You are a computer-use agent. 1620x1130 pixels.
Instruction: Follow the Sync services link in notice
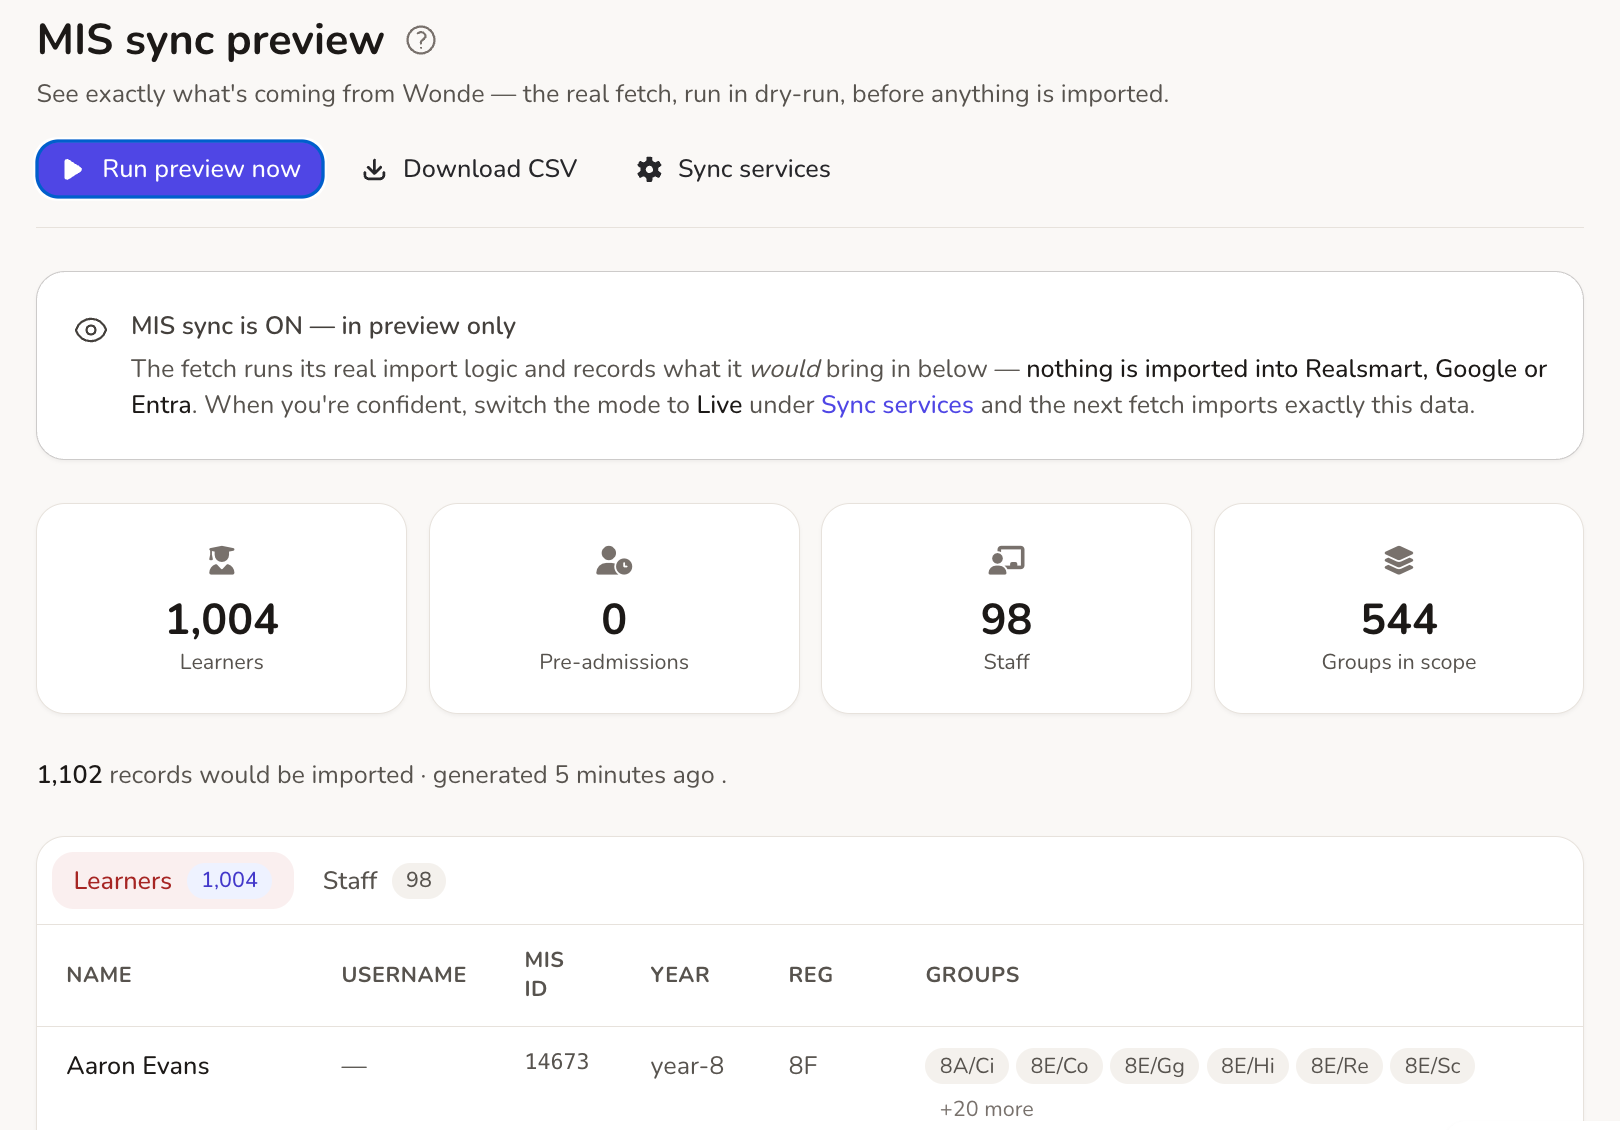[x=897, y=405]
